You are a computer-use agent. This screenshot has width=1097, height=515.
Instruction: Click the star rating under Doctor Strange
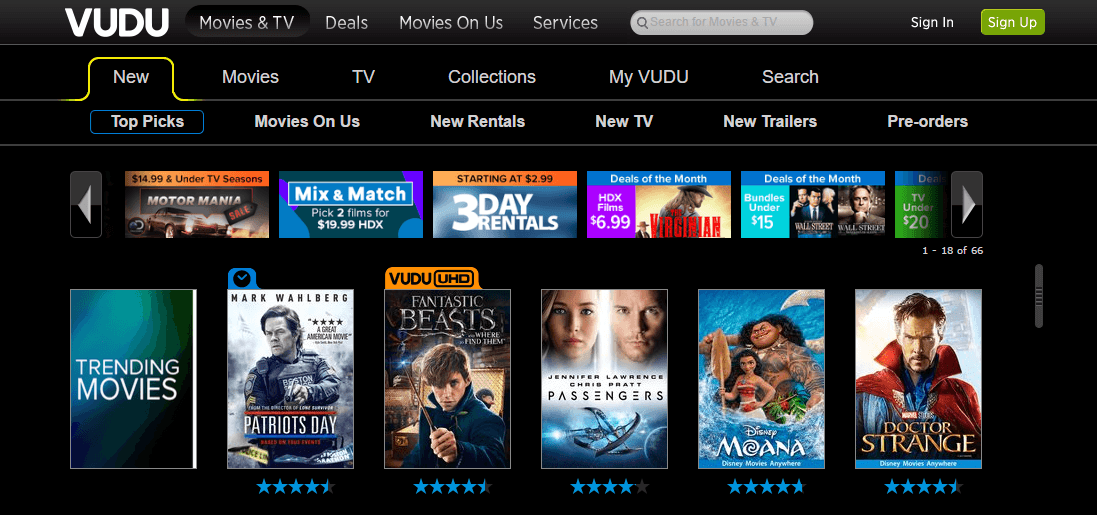(923, 486)
